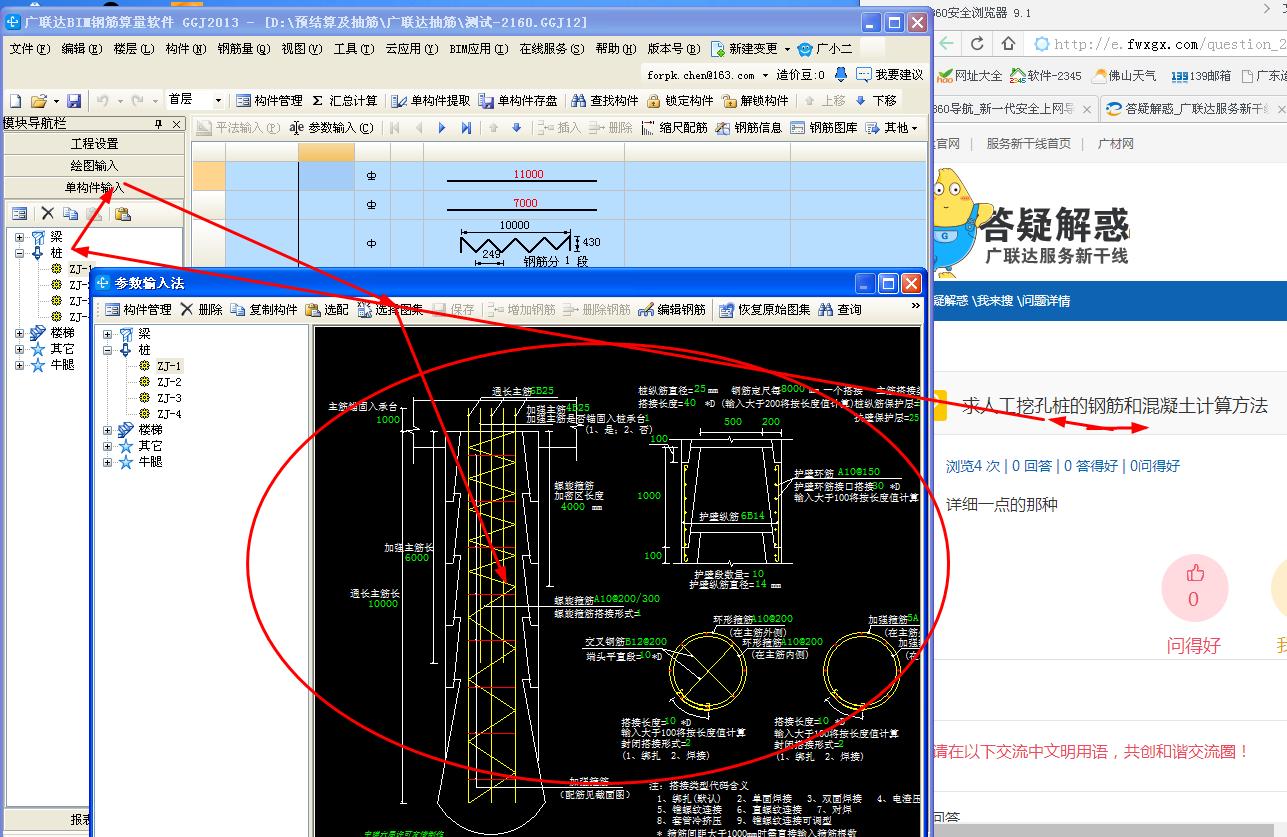
Task: Click browser address bar URL field
Action: click(x=1159, y=44)
